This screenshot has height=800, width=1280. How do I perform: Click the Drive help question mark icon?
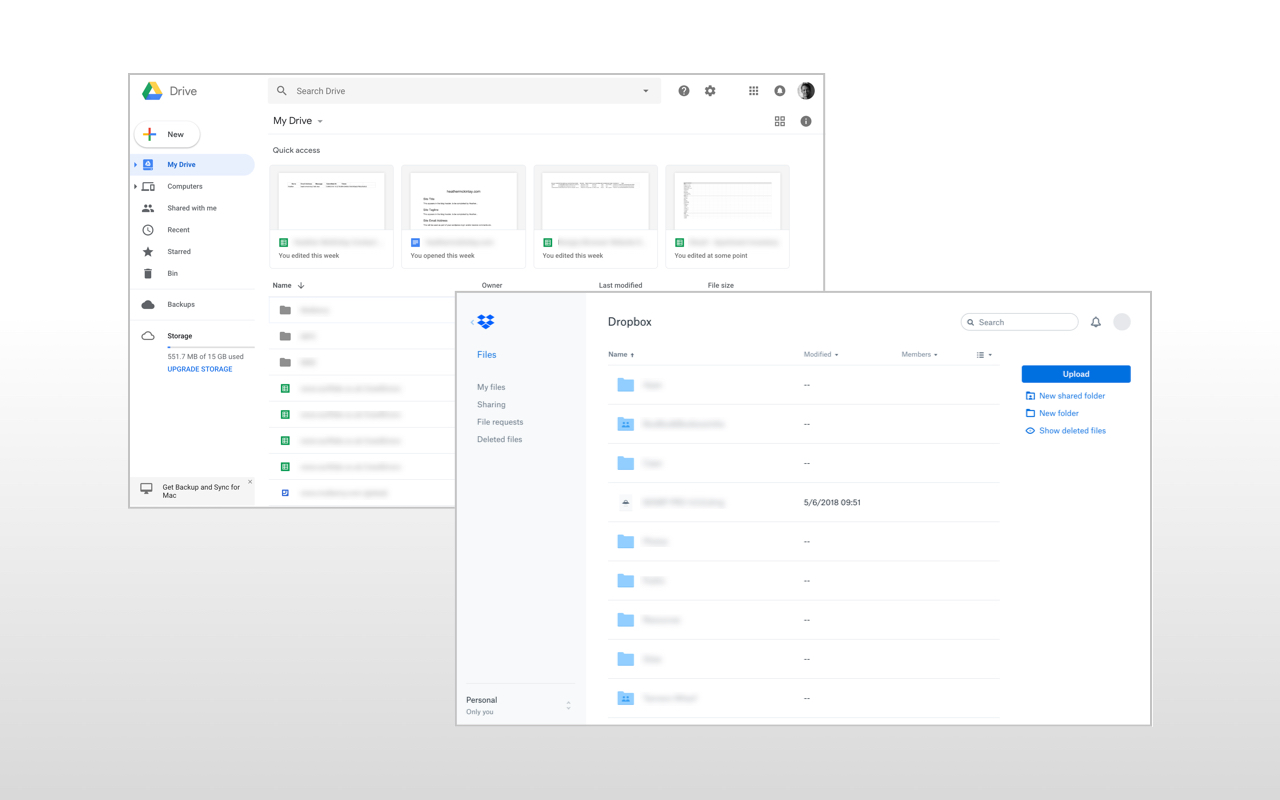pos(684,90)
